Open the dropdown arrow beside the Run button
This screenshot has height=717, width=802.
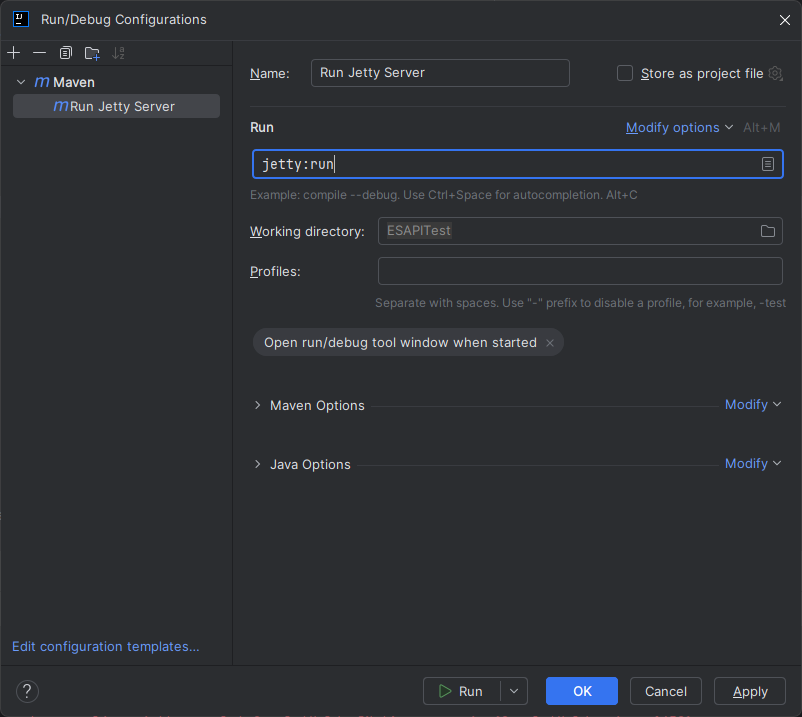pyautogui.click(x=514, y=691)
